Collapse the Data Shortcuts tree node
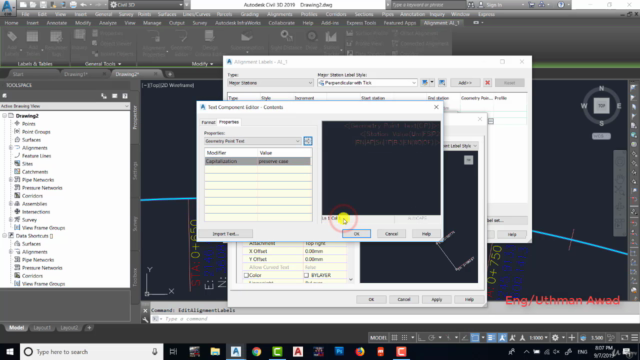The image size is (640, 360). (4, 236)
